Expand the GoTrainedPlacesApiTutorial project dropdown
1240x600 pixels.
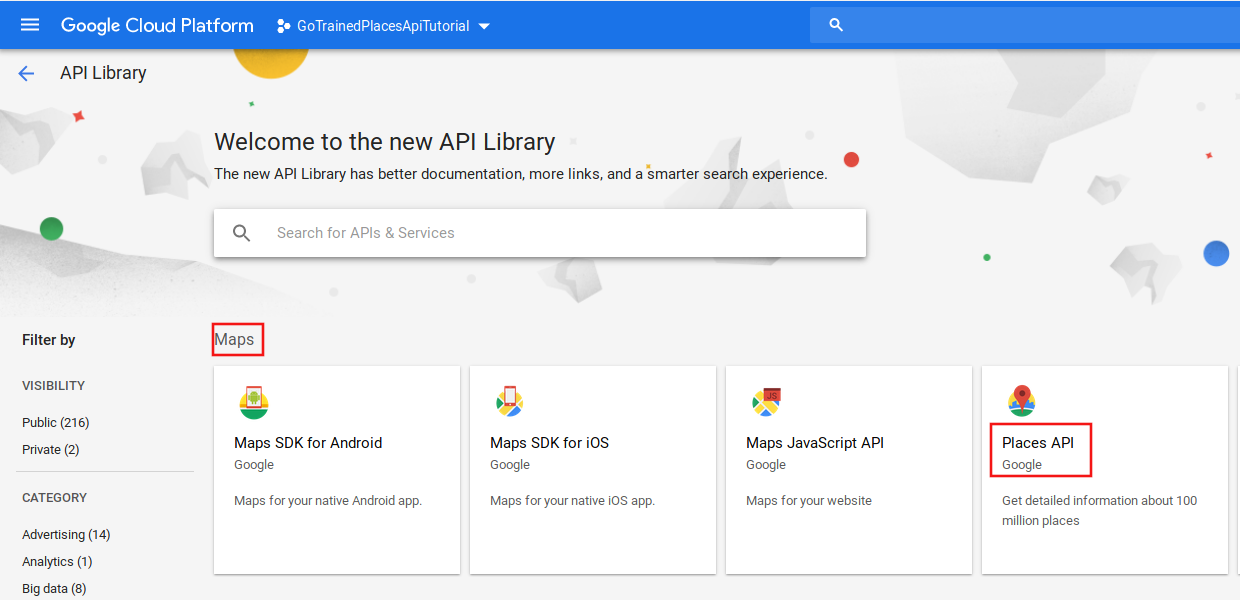click(484, 26)
